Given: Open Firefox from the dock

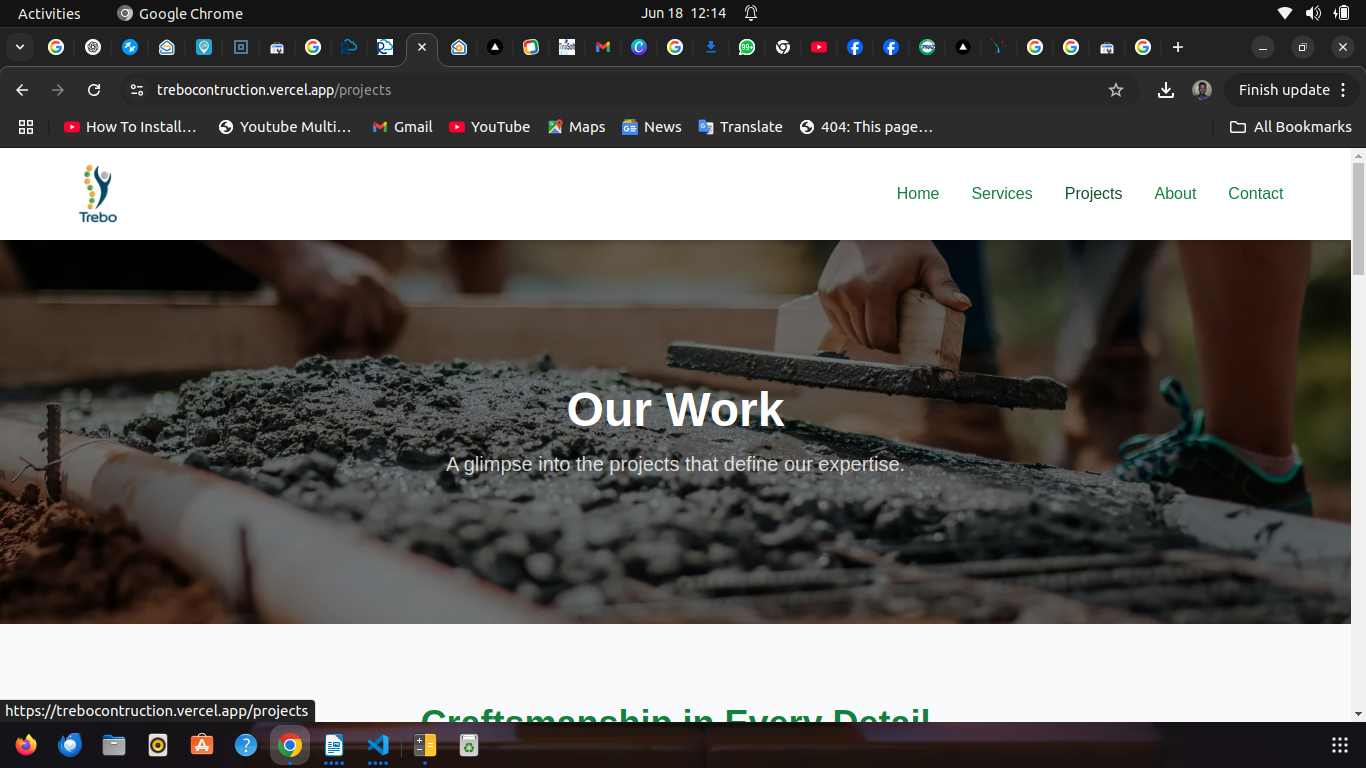Looking at the screenshot, I should [x=26, y=745].
